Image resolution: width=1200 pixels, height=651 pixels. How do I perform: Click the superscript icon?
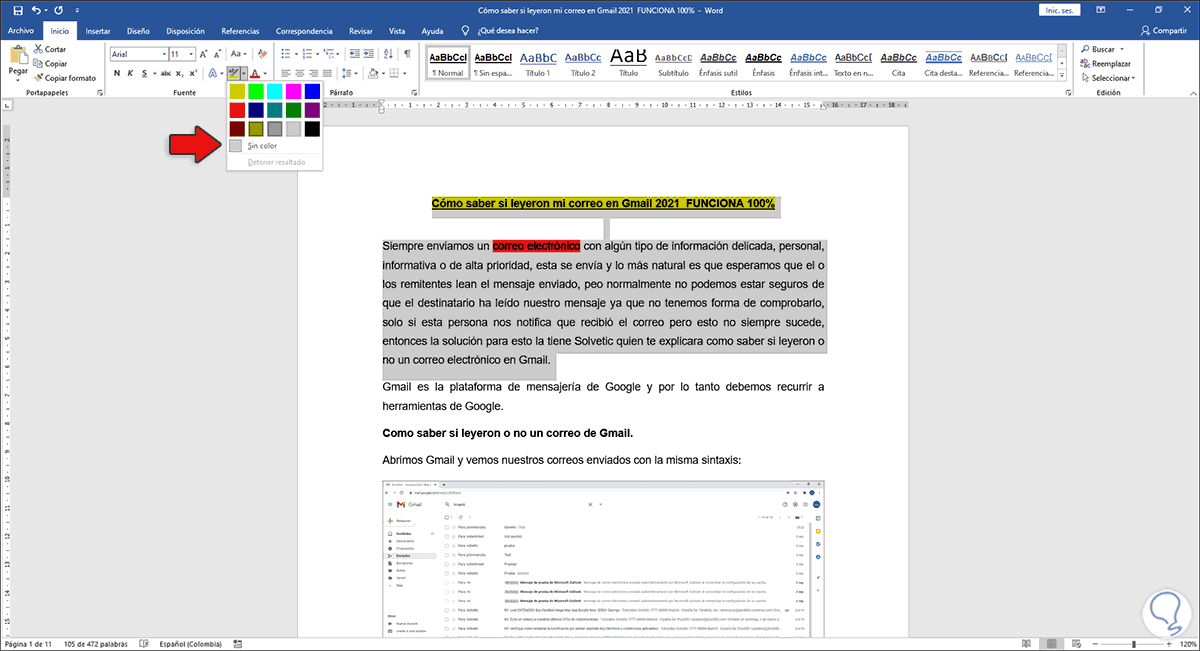point(193,73)
